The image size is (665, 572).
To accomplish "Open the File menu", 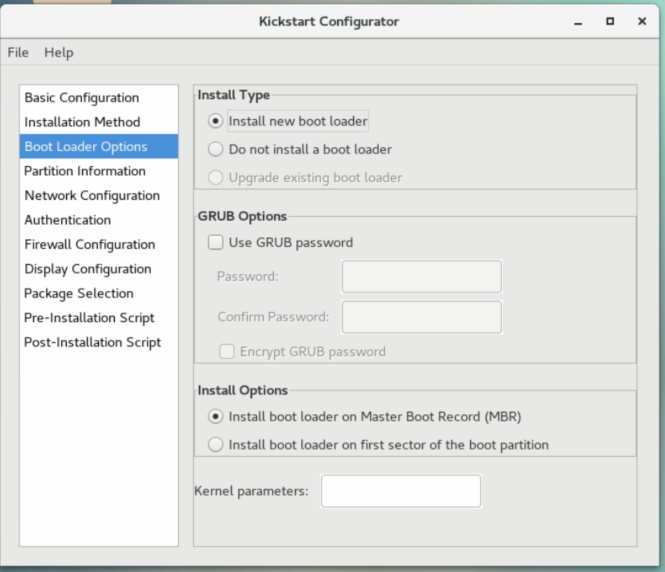I will [18, 53].
